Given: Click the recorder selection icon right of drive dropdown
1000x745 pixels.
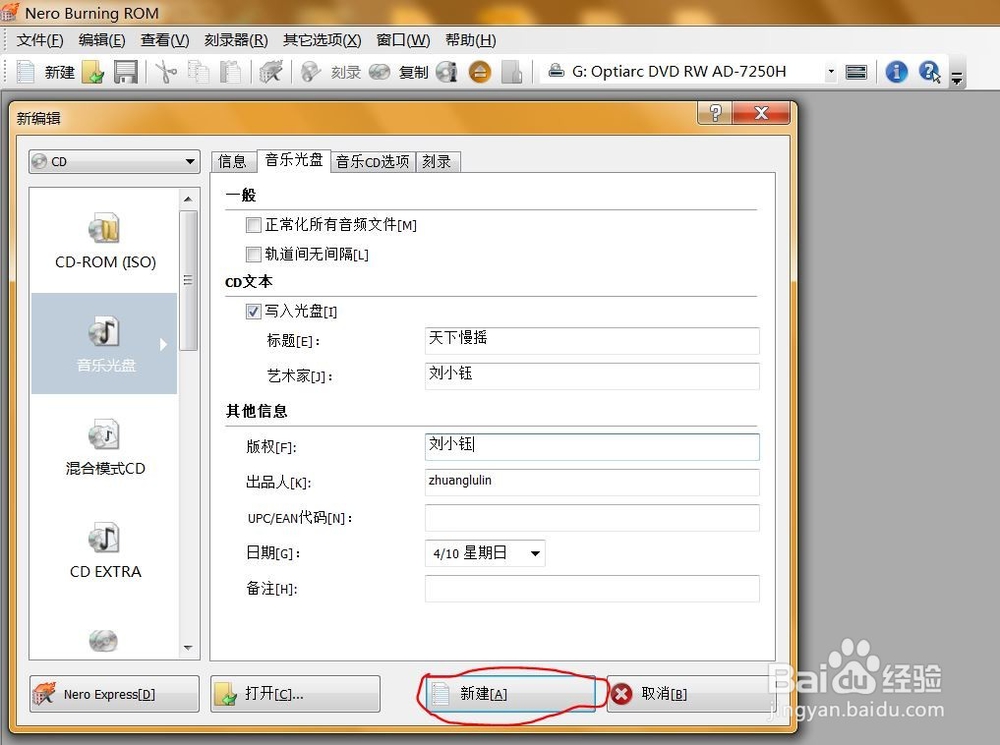Looking at the screenshot, I should pos(856,72).
